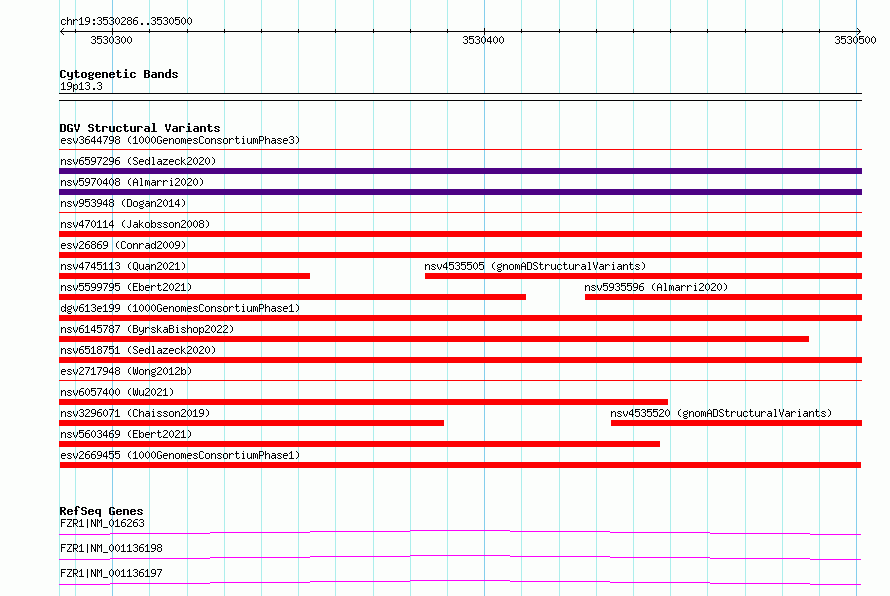The width and height of the screenshot is (890, 596).
Task: Click the 3530400 ruler position label
Action: click(x=483, y=40)
